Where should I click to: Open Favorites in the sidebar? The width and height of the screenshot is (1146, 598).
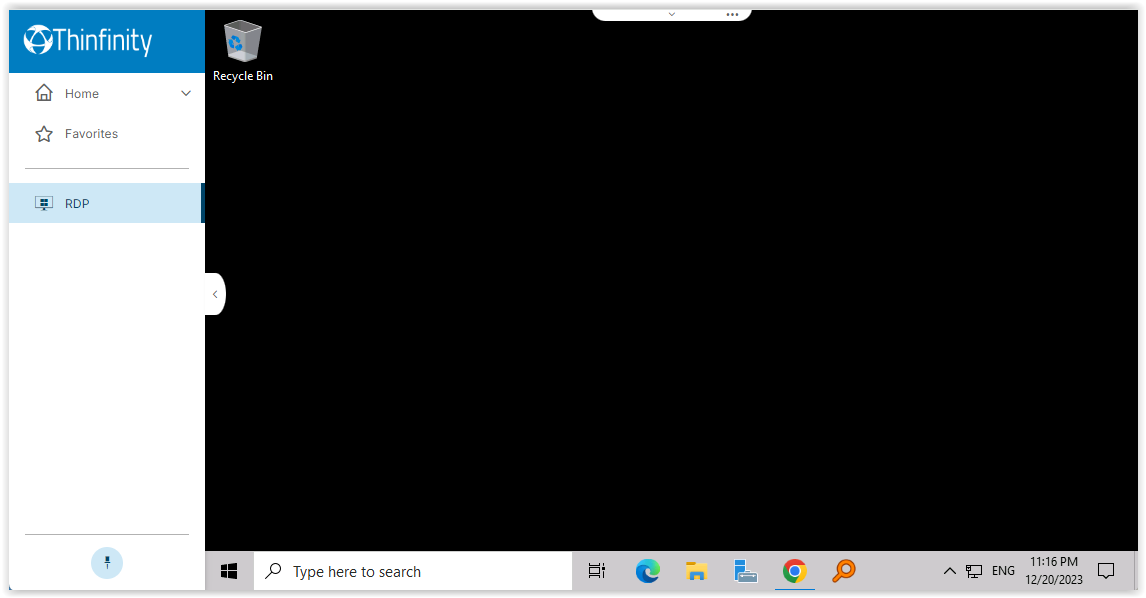[91, 134]
